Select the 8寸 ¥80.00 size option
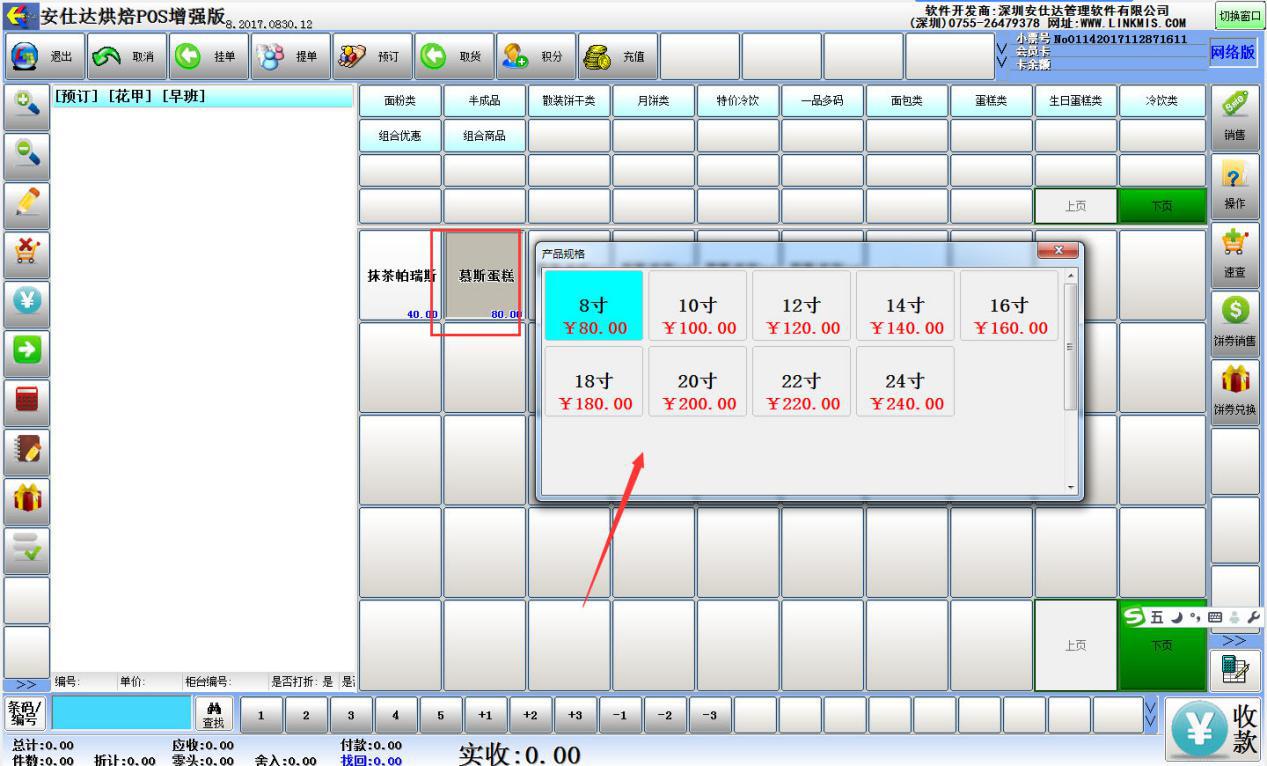 (x=593, y=306)
